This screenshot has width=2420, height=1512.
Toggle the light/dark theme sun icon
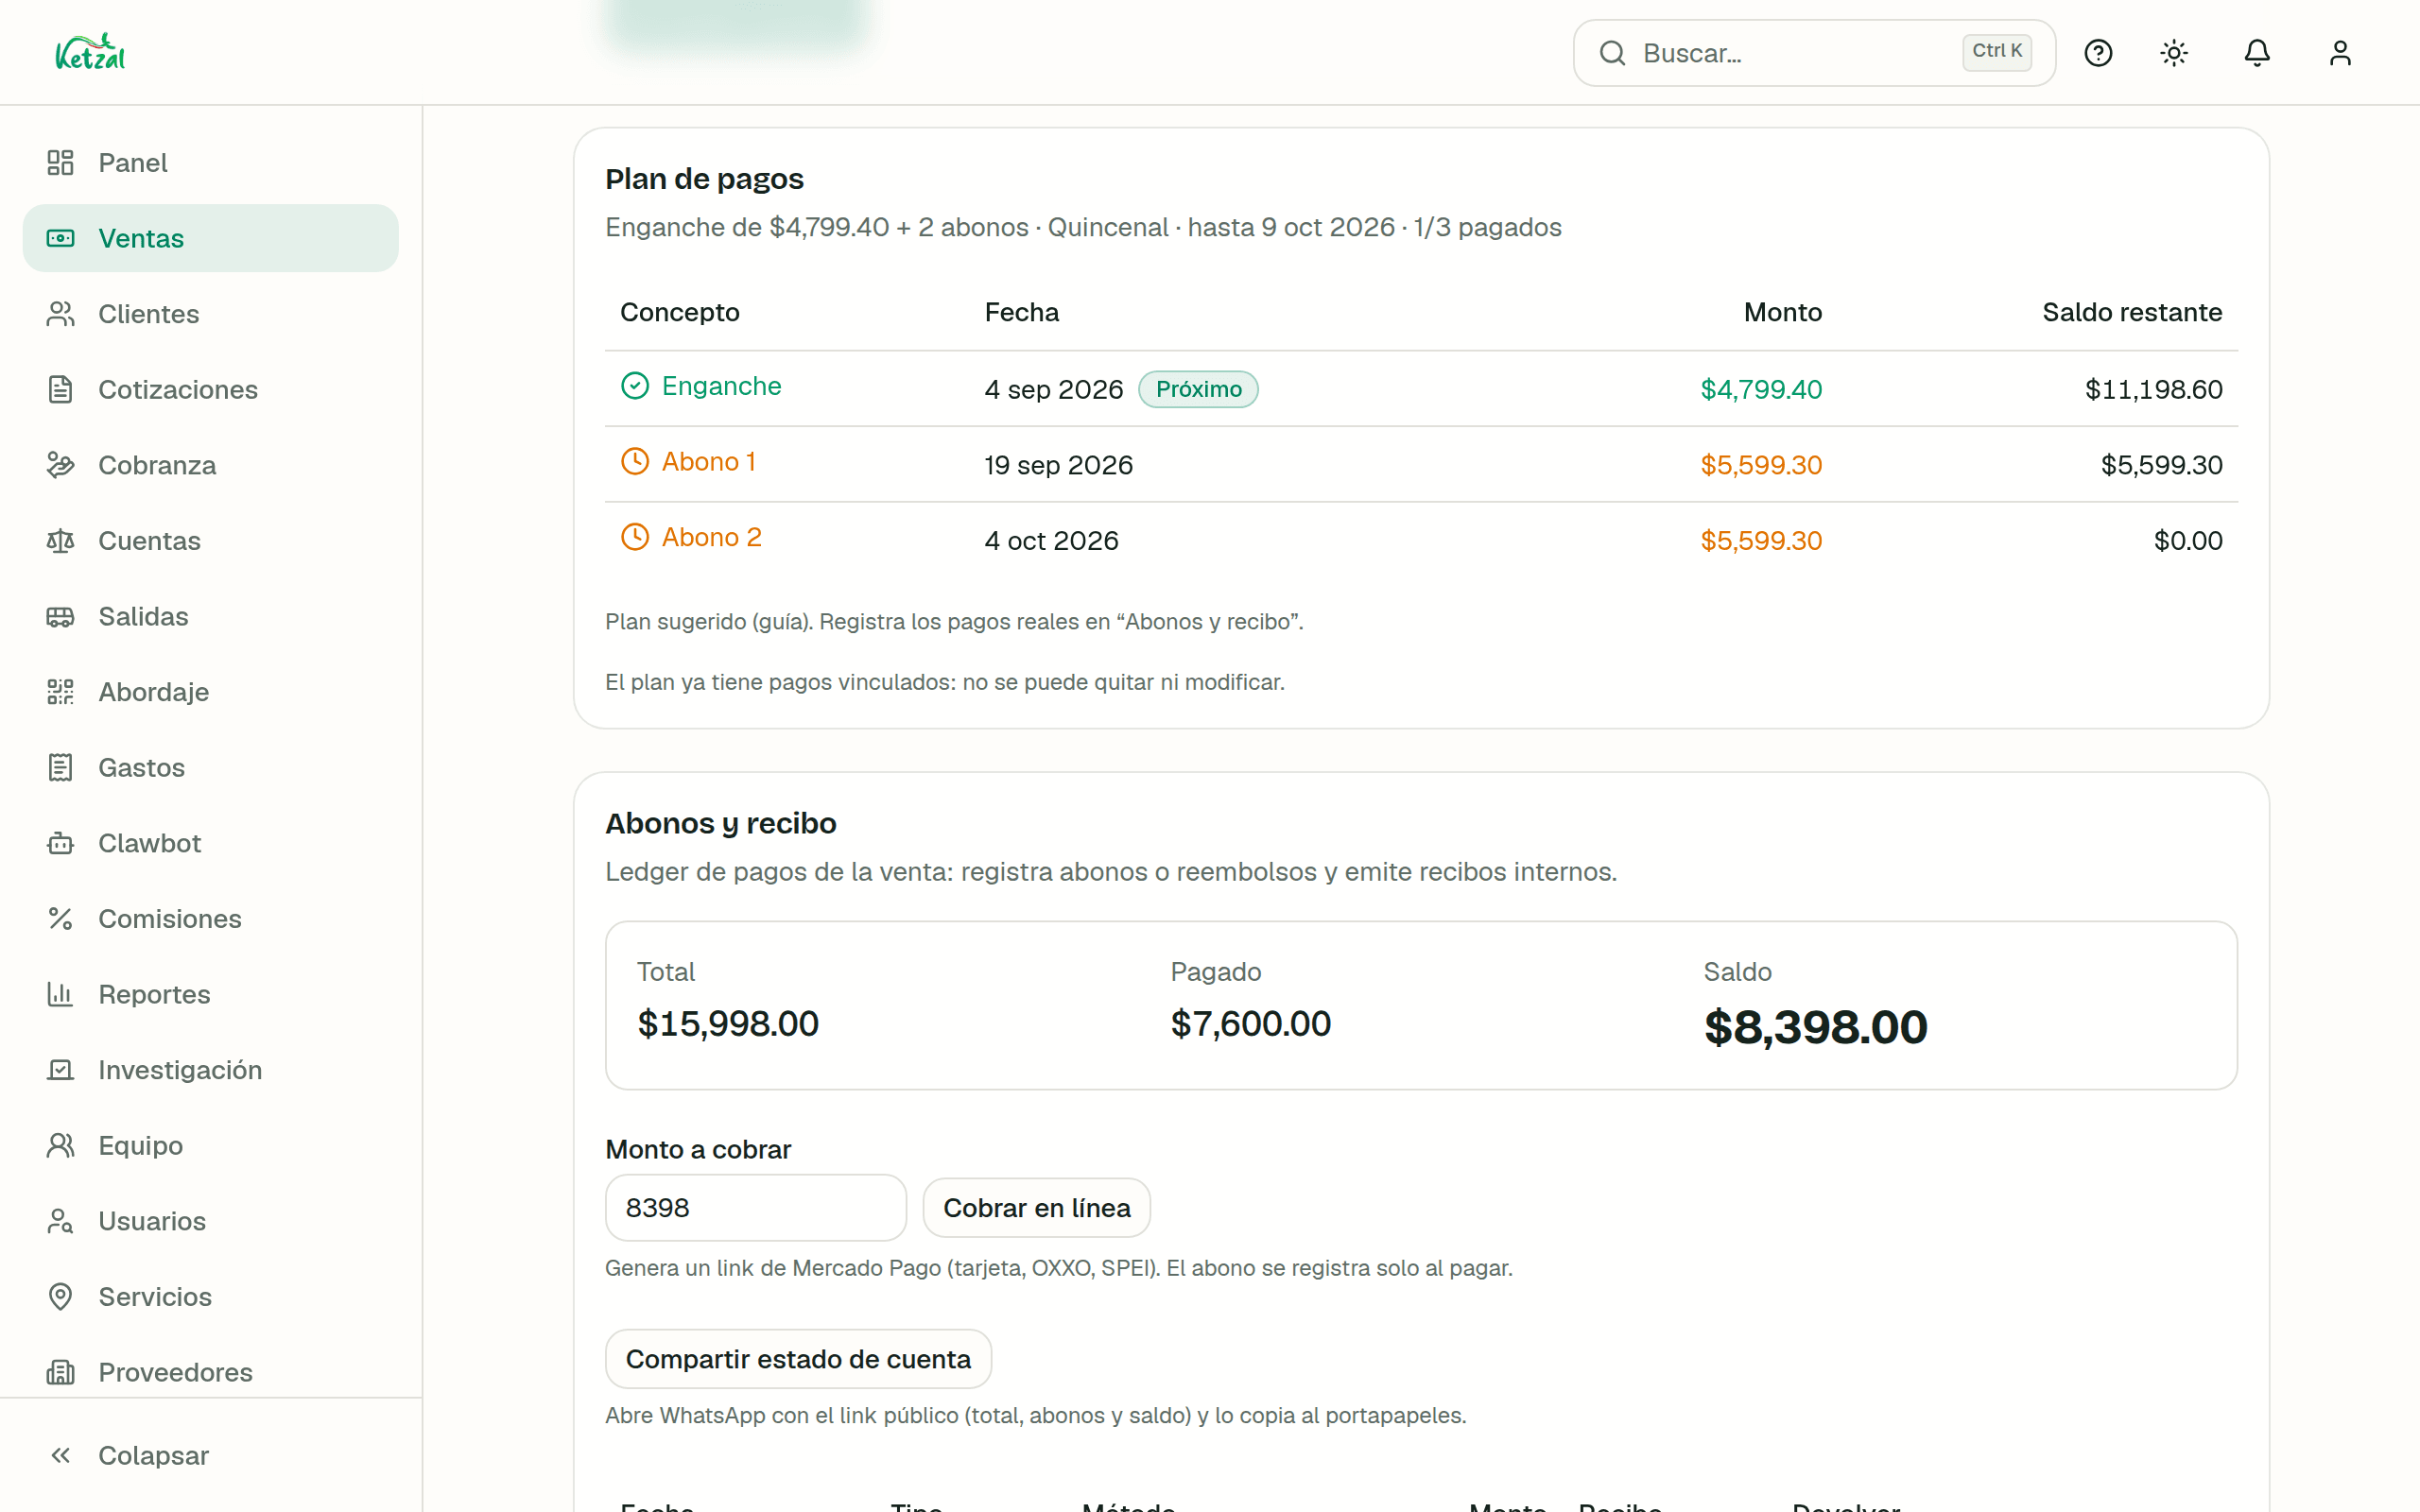(2174, 53)
